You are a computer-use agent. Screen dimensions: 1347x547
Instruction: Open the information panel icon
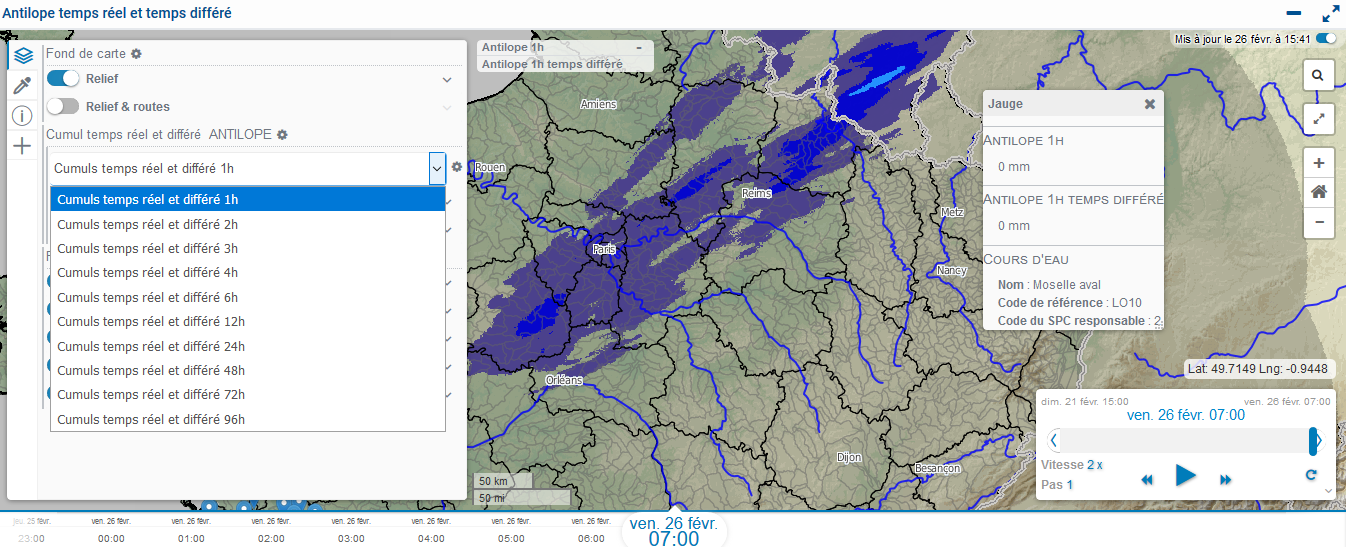[x=23, y=116]
